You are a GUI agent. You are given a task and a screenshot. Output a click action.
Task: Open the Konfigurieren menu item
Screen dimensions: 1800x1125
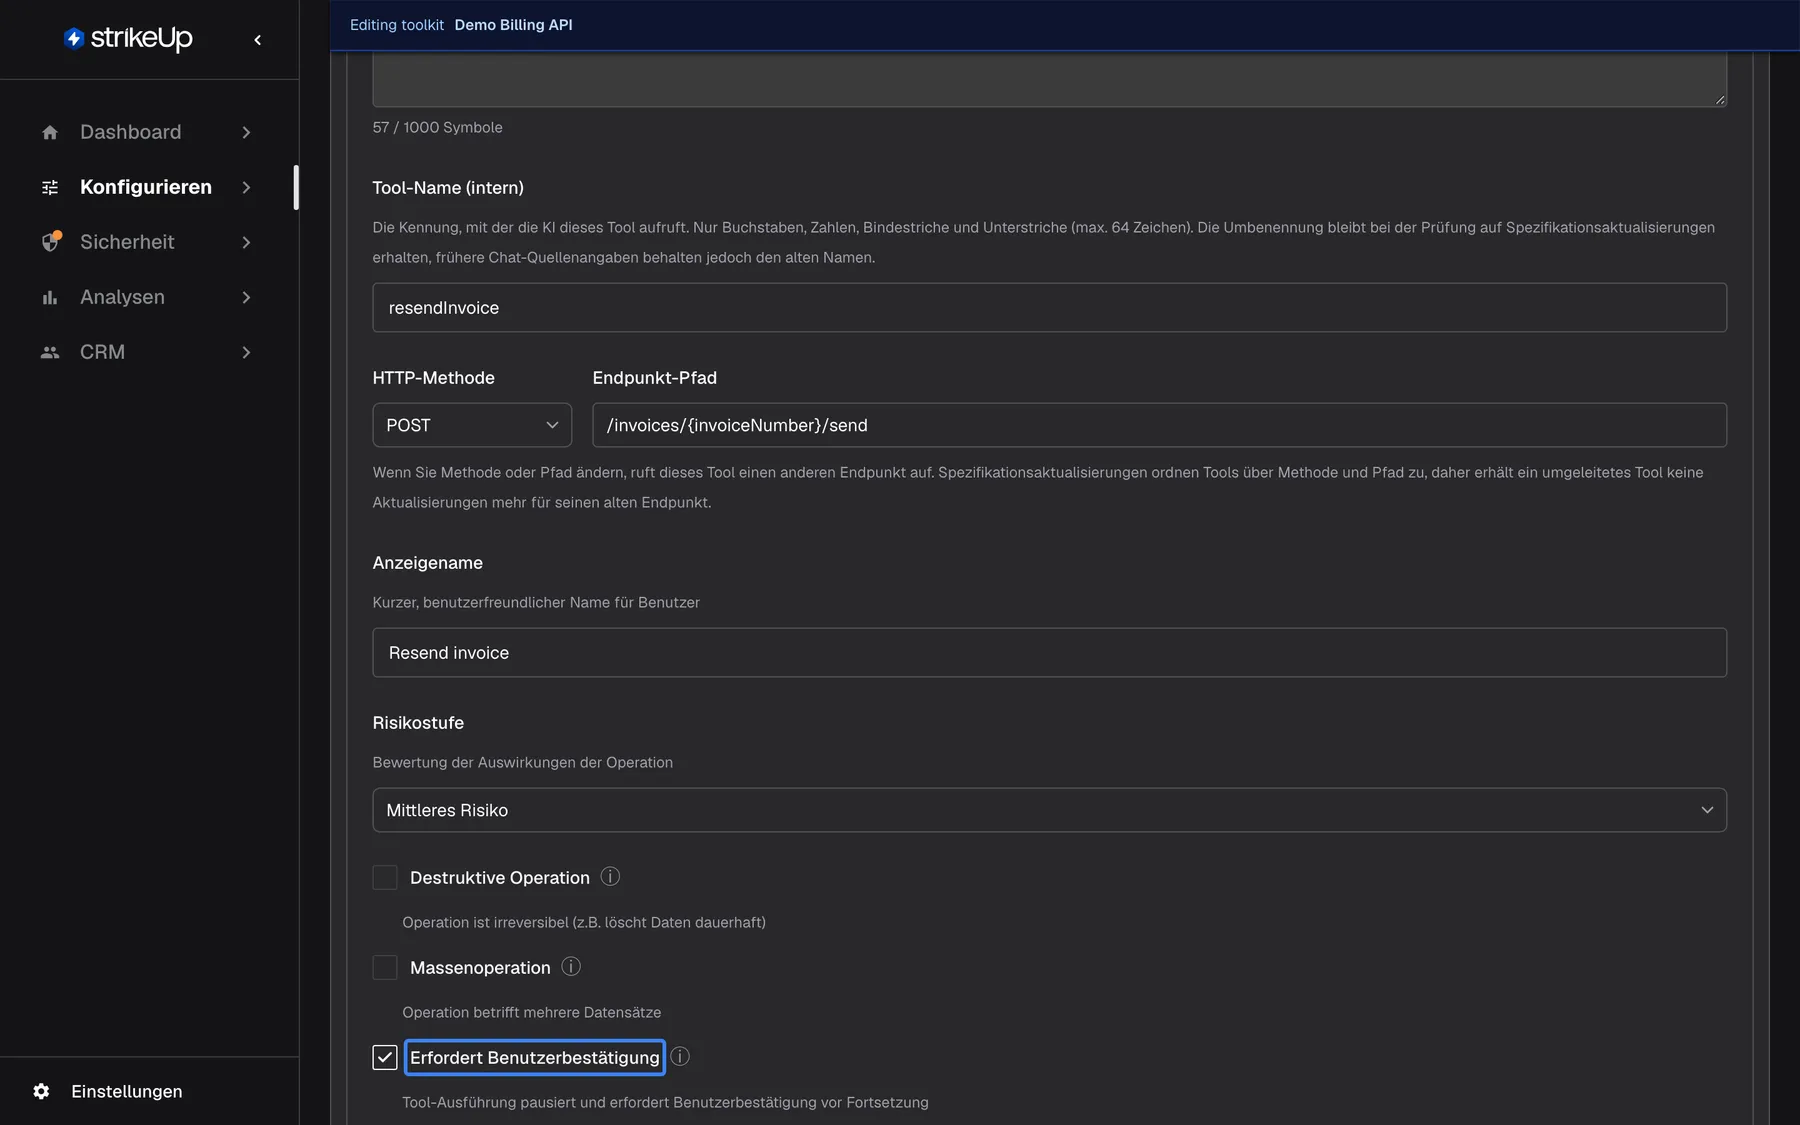(x=146, y=187)
